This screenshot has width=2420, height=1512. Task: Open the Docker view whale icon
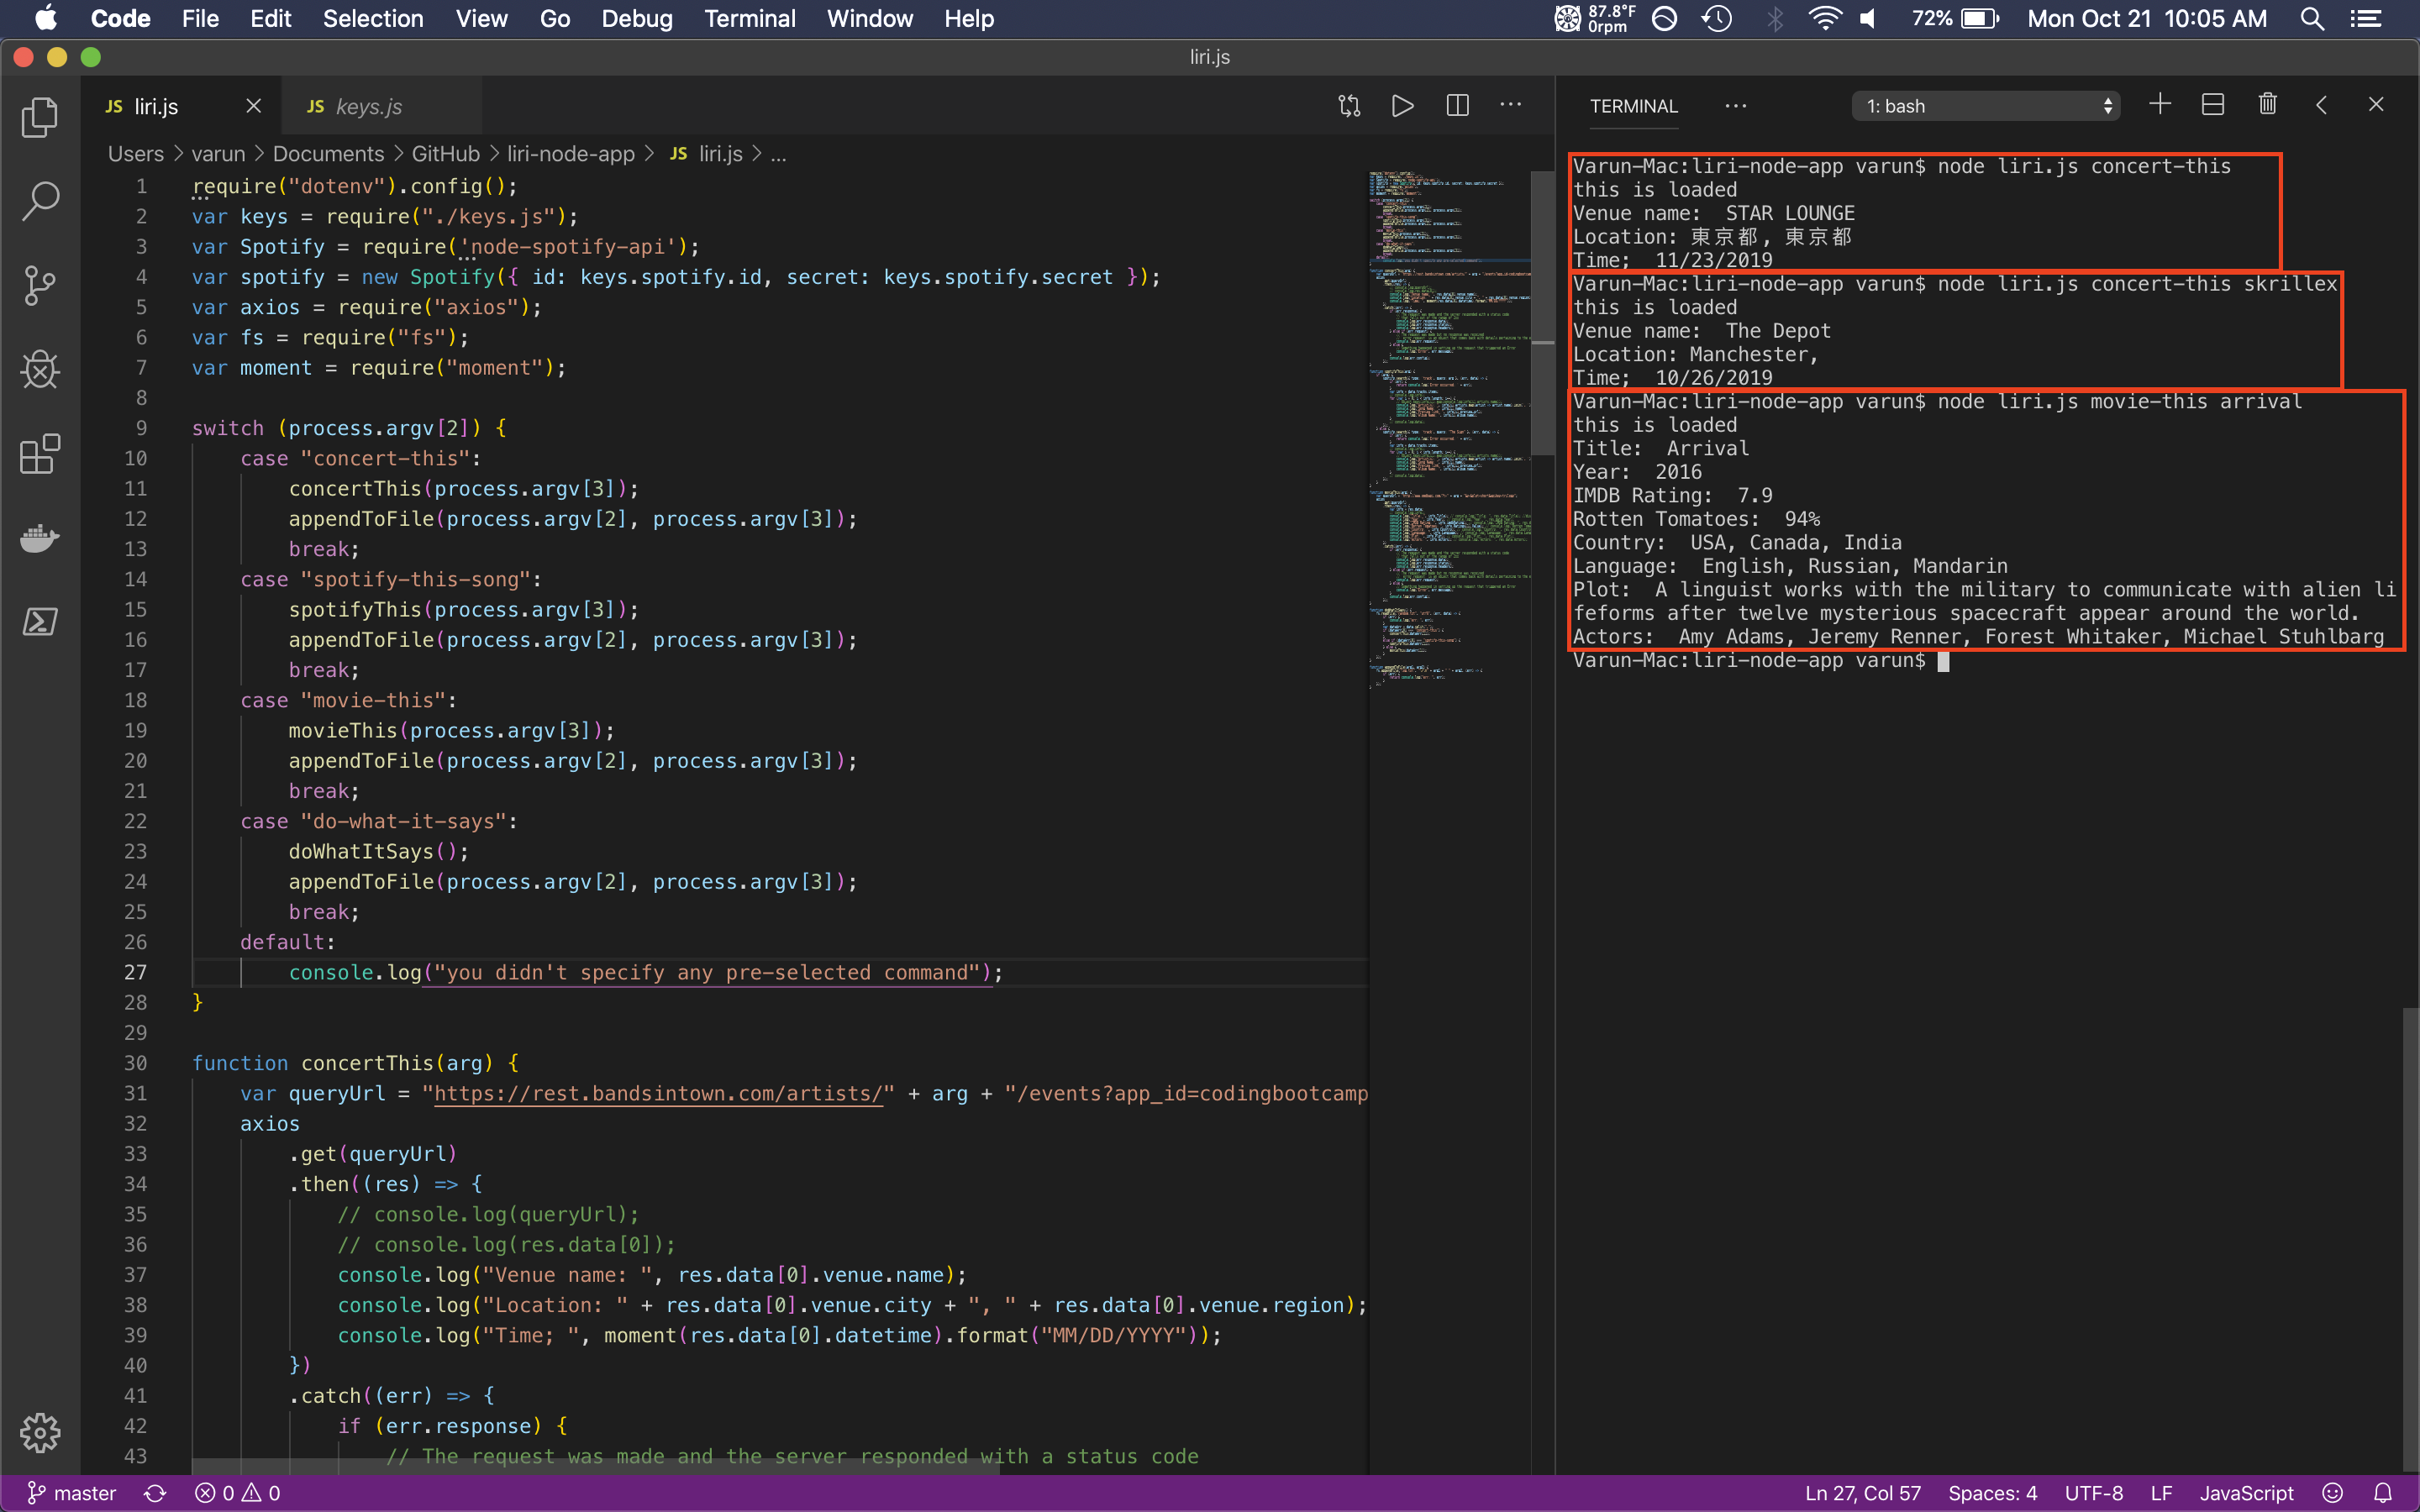click(40, 538)
